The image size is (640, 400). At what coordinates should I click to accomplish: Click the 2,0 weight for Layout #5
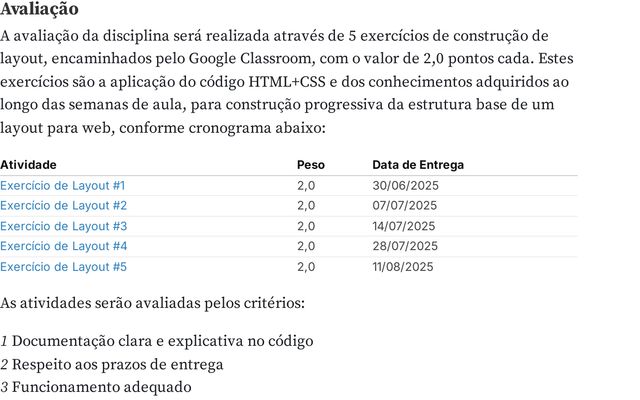pyautogui.click(x=306, y=266)
